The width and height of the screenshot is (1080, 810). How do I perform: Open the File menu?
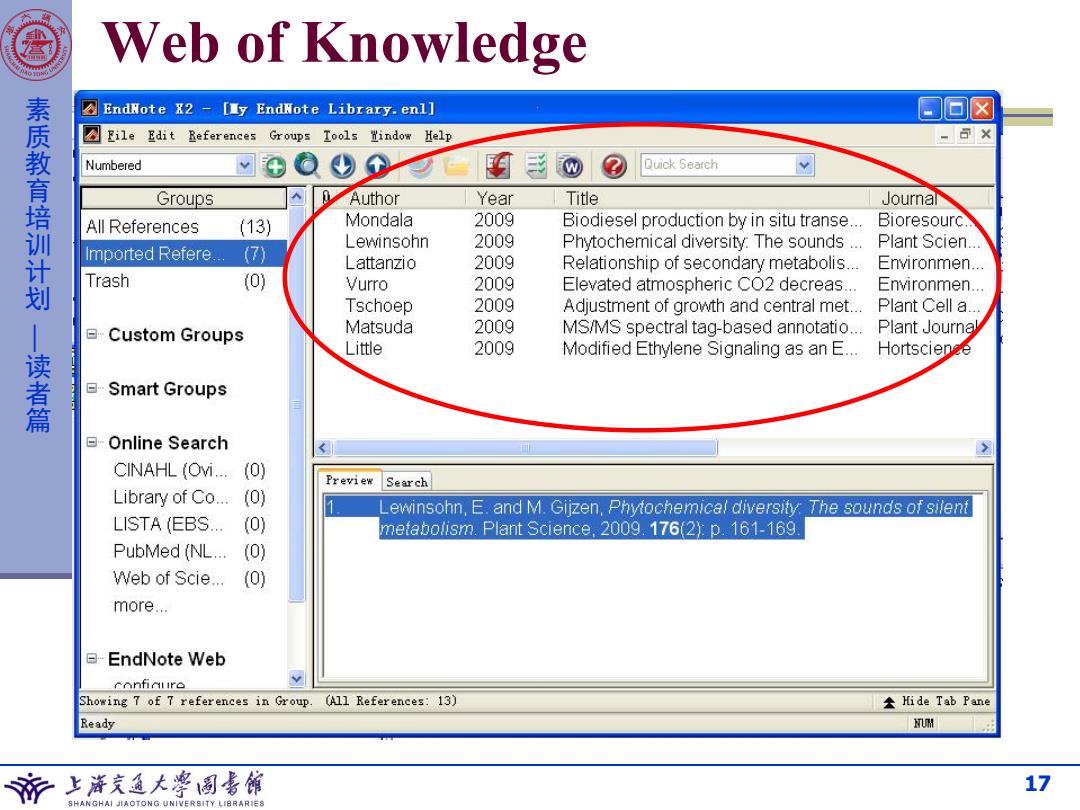[121, 136]
